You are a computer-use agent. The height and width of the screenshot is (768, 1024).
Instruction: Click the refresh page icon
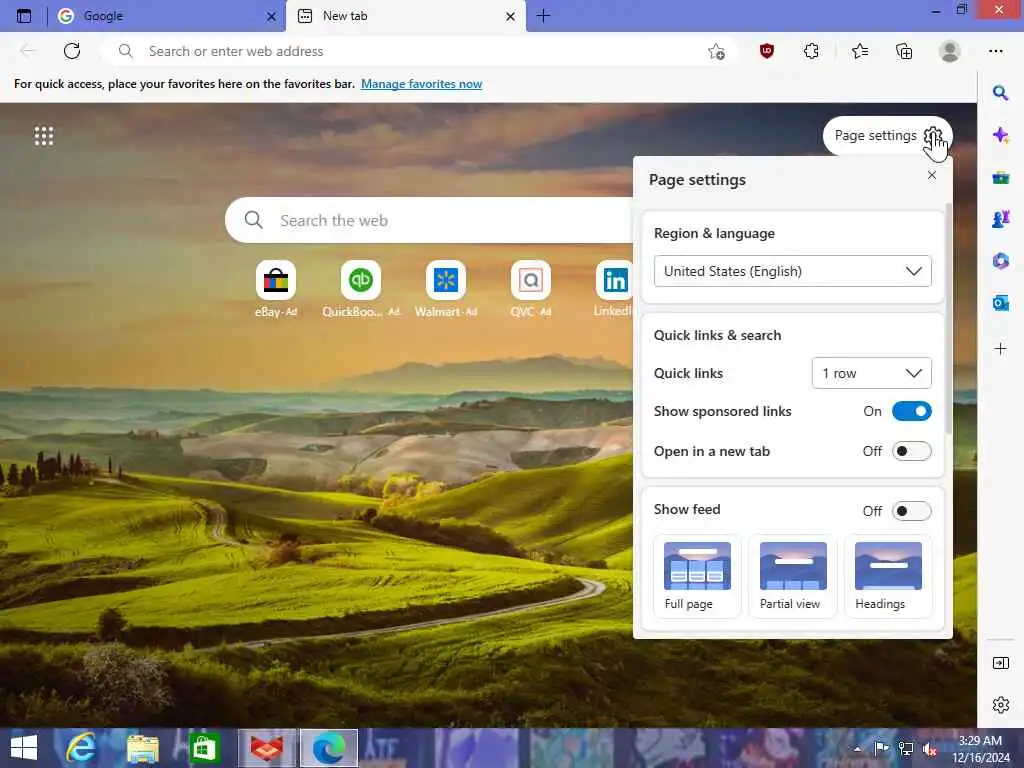coord(72,51)
